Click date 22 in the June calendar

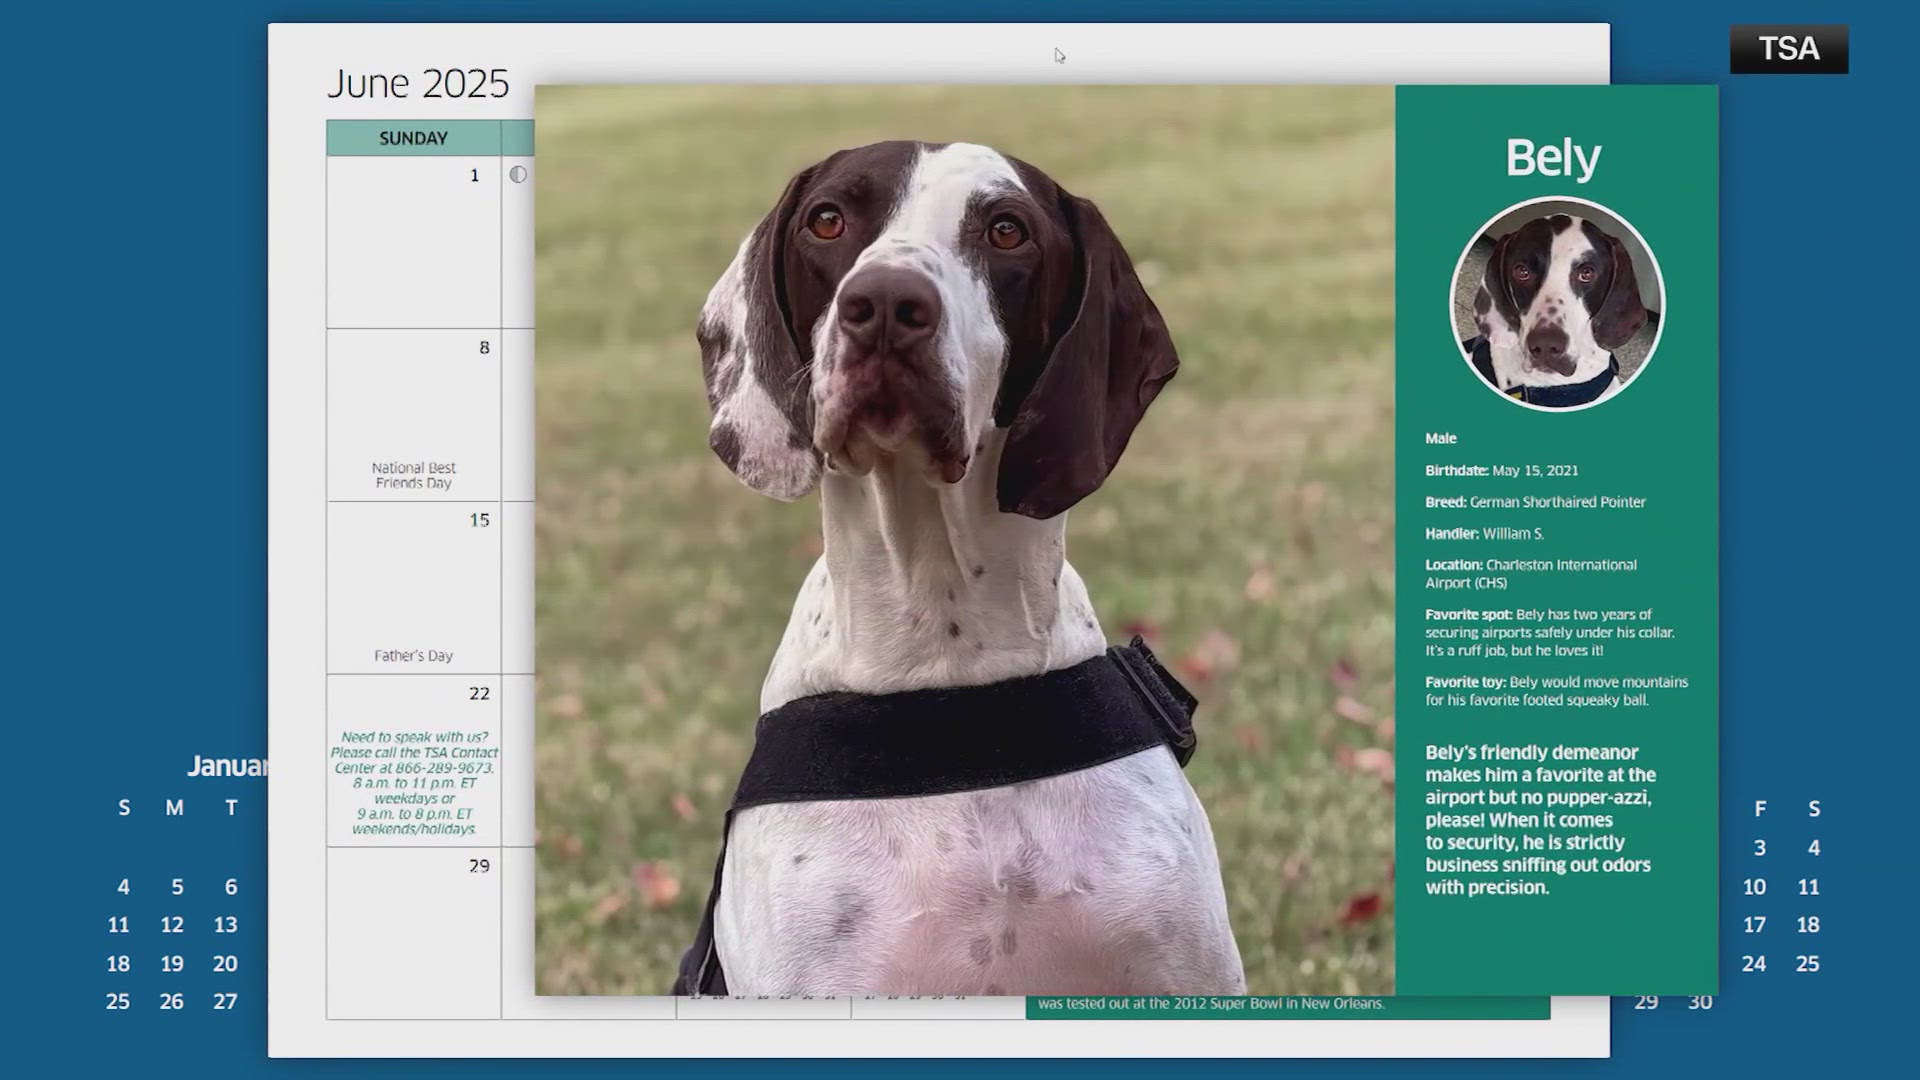(480, 691)
